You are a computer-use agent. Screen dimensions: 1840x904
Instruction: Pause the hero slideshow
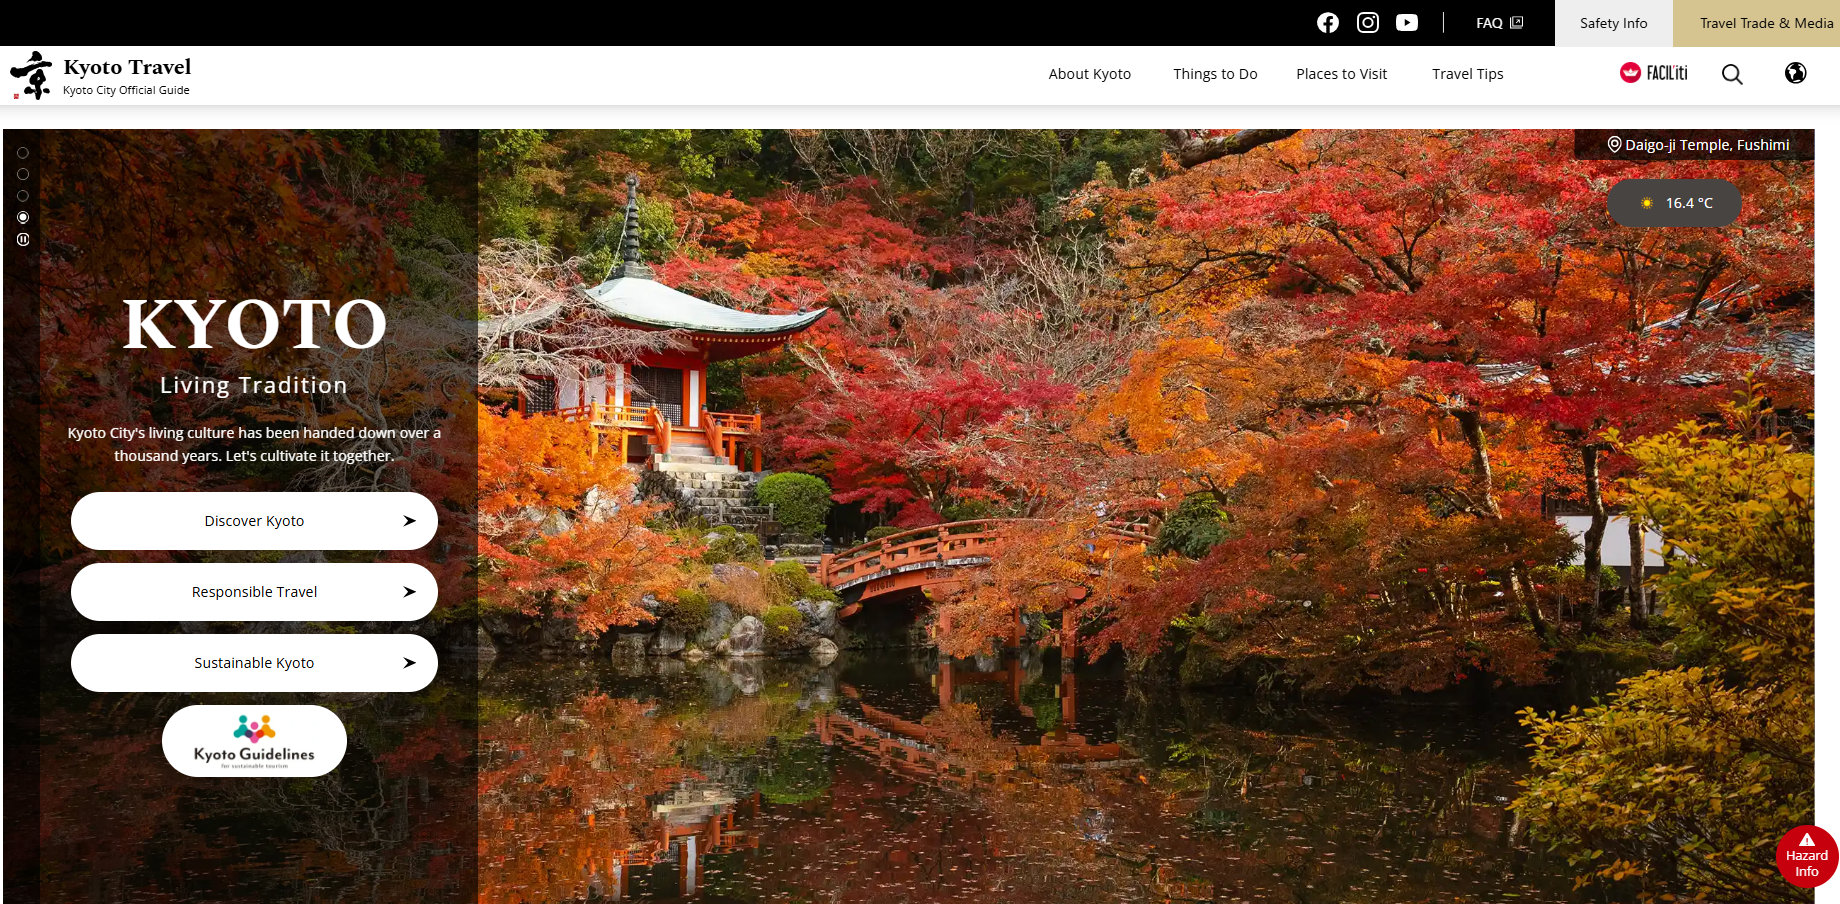click(x=23, y=240)
